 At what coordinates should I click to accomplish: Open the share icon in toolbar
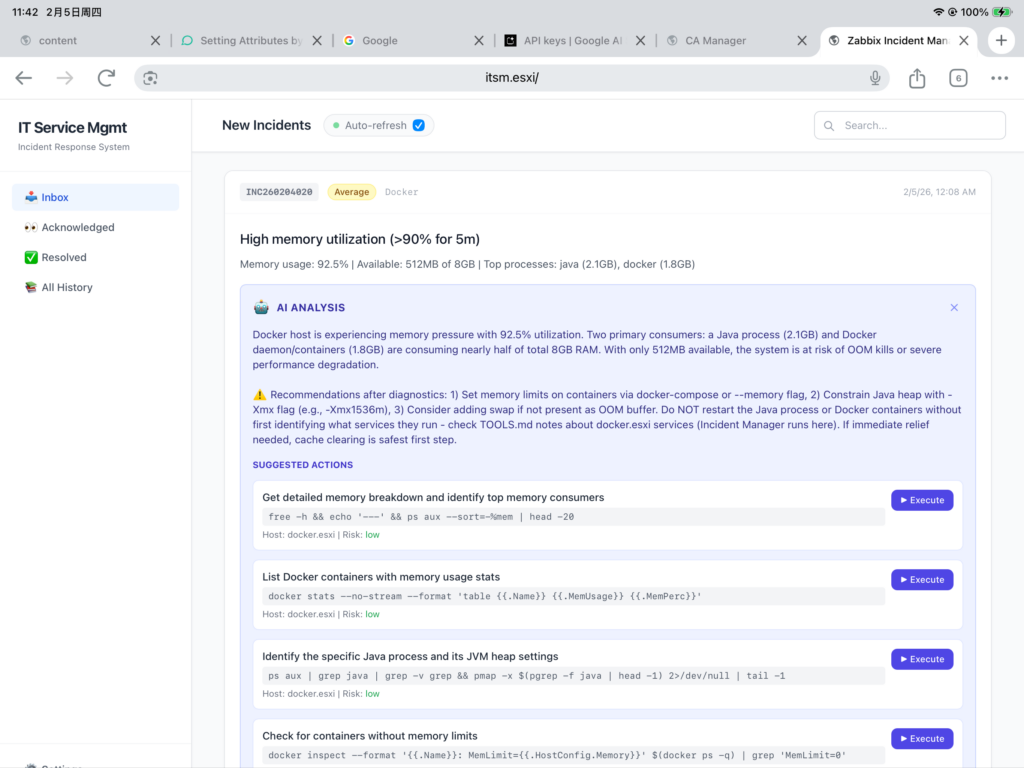(x=917, y=78)
